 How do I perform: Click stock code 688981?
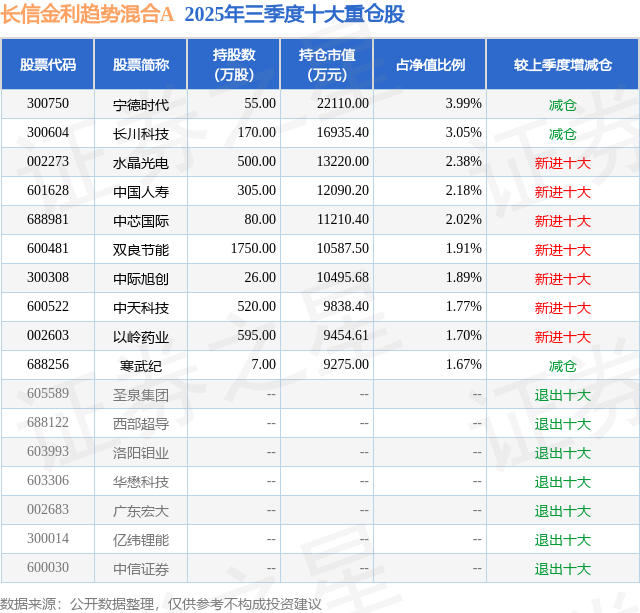tap(48, 220)
